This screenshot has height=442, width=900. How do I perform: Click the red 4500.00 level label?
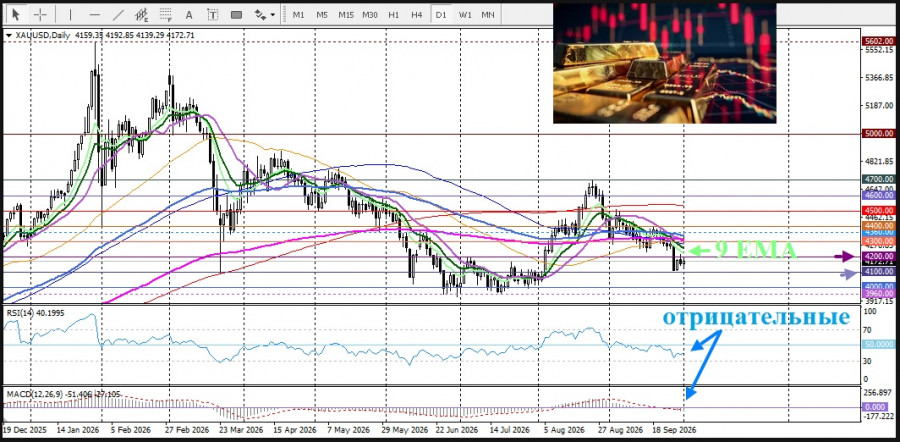click(x=878, y=211)
